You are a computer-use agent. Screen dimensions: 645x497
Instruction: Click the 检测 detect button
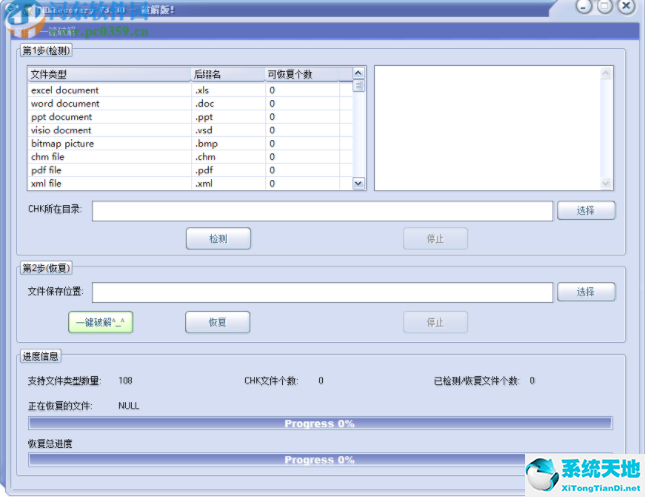click(218, 239)
